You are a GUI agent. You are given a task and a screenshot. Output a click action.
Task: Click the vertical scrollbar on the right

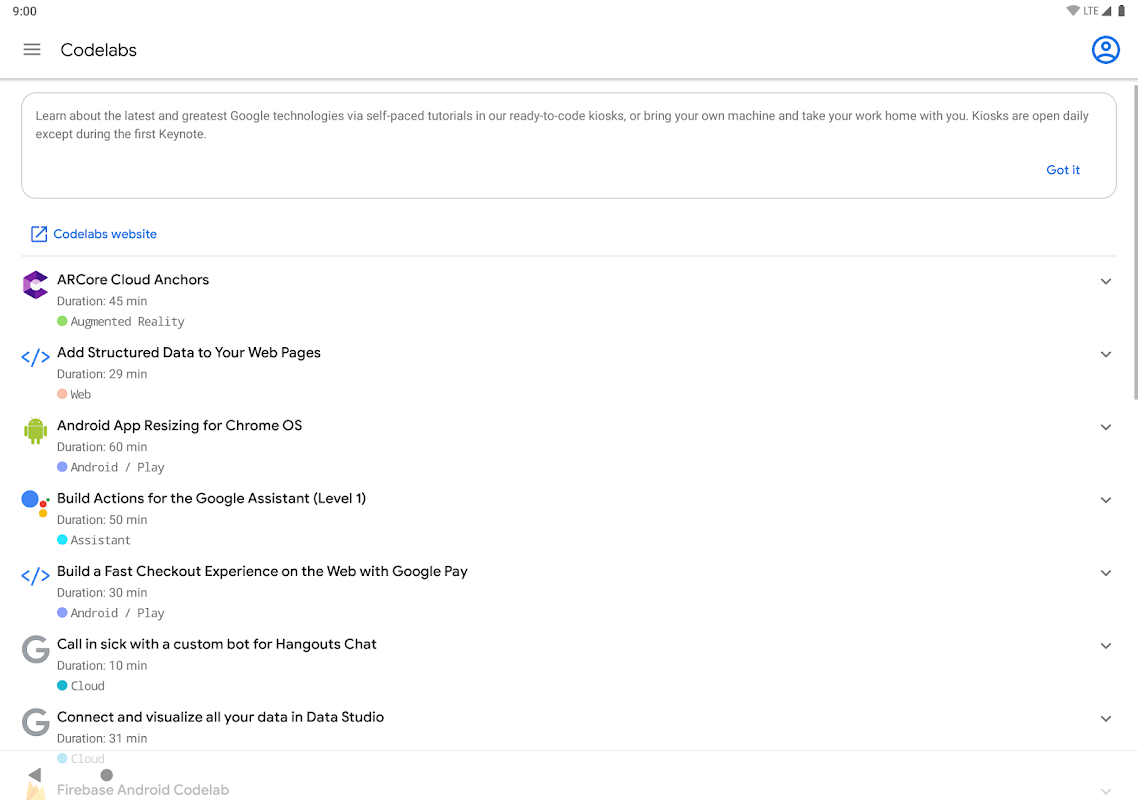[1135, 242]
